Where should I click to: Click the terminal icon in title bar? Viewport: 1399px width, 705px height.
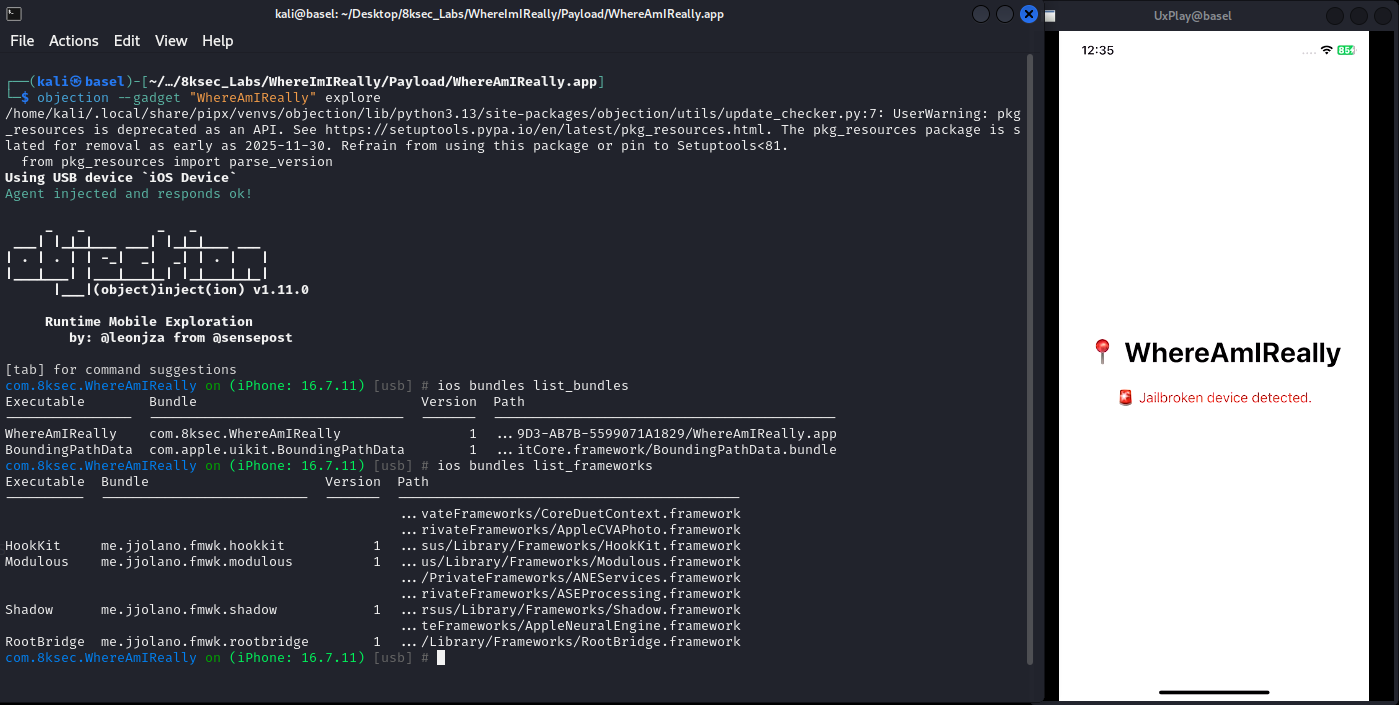tap(12, 14)
